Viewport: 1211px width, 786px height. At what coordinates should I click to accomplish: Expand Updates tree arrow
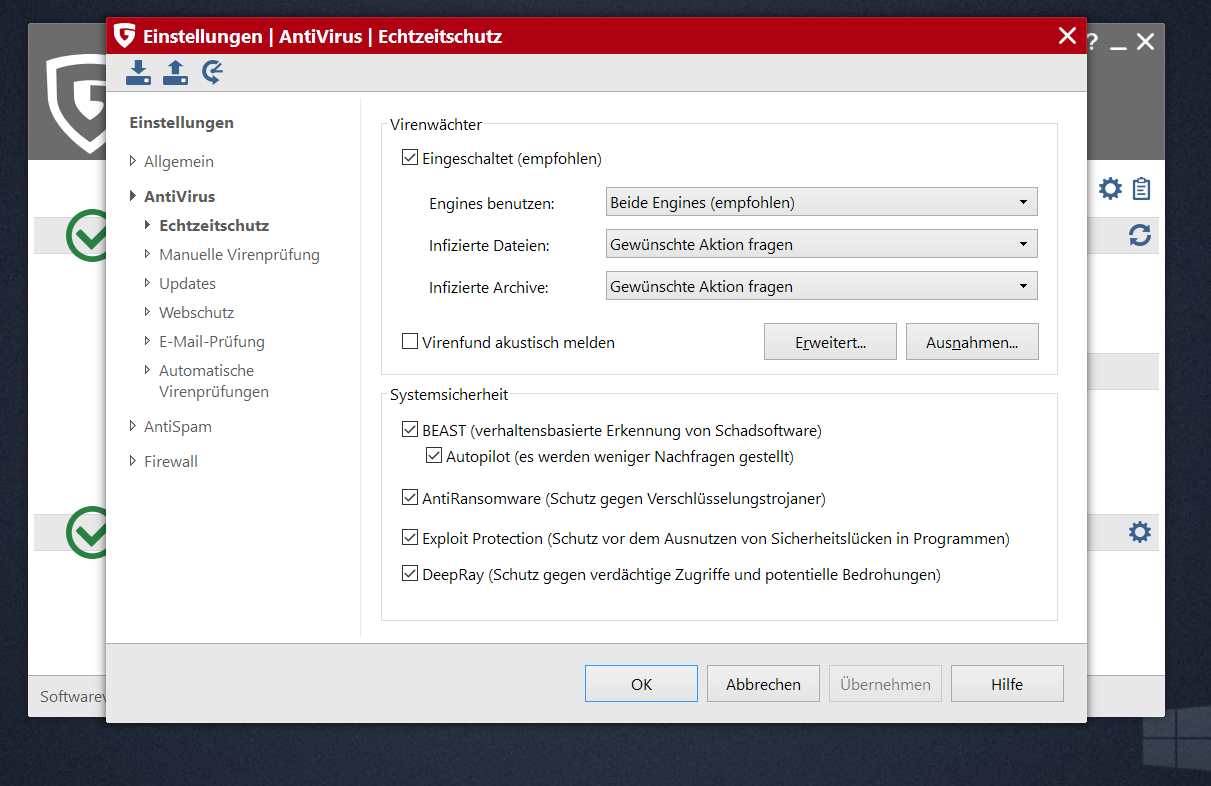148,283
